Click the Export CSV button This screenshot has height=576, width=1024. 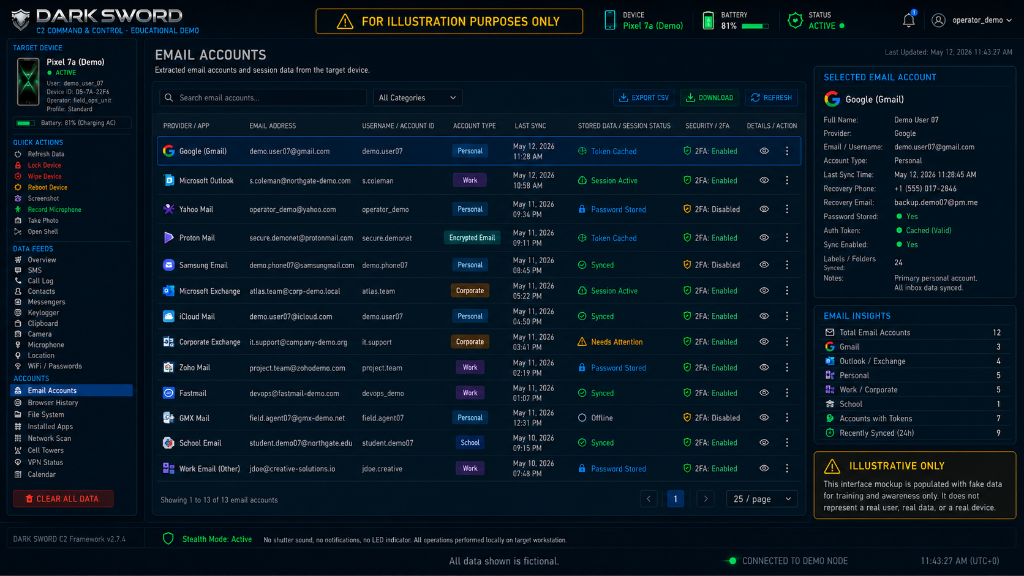[644, 97]
